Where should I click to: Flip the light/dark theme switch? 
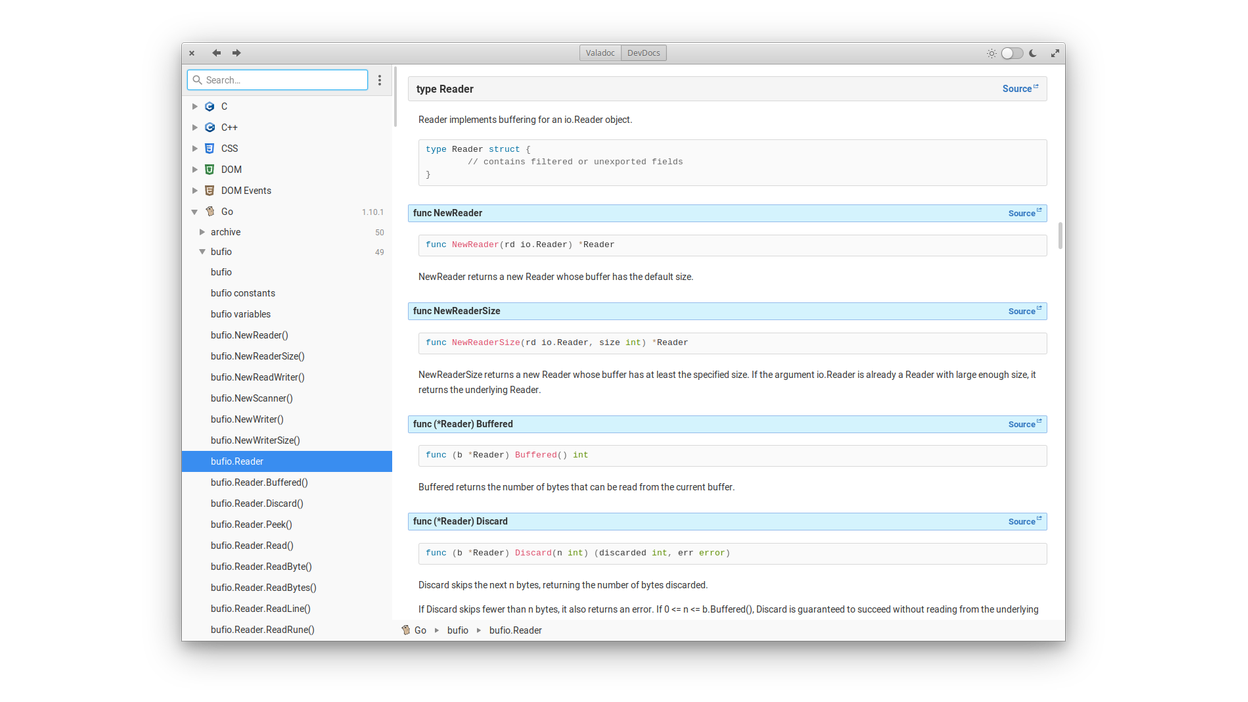[1011, 52]
